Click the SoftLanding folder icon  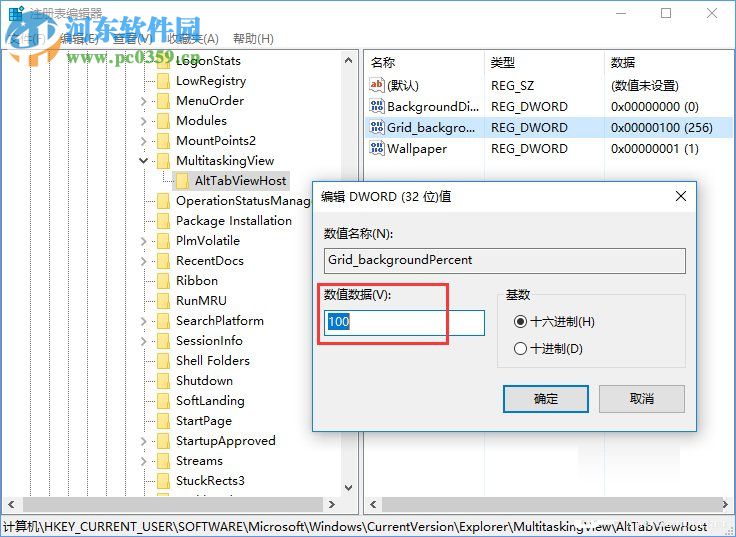163,401
